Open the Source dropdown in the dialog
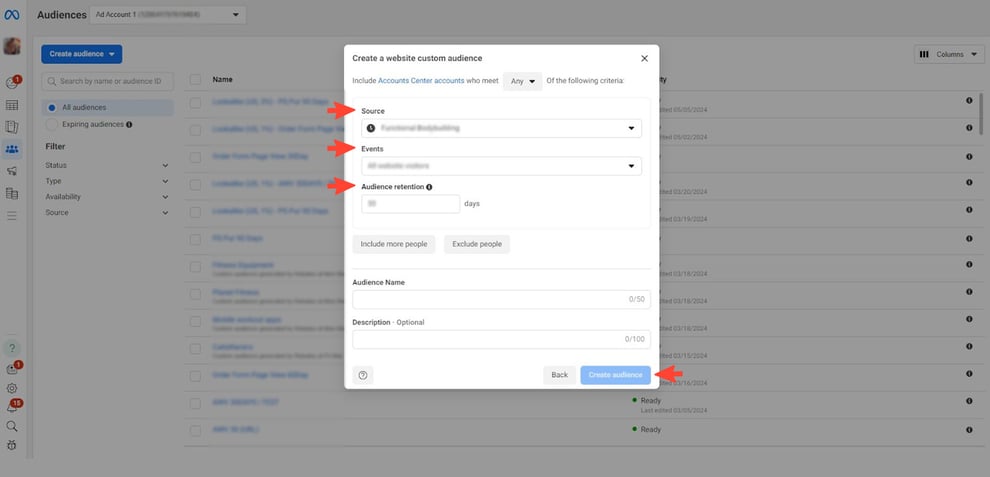This screenshot has height=477, width=990. (501, 128)
